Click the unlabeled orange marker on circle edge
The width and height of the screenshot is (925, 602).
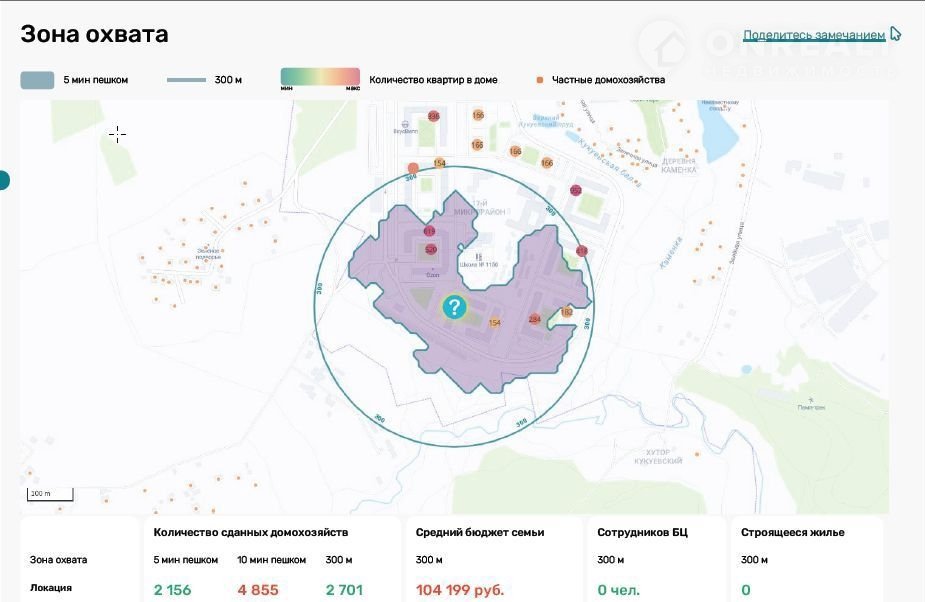(413, 169)
